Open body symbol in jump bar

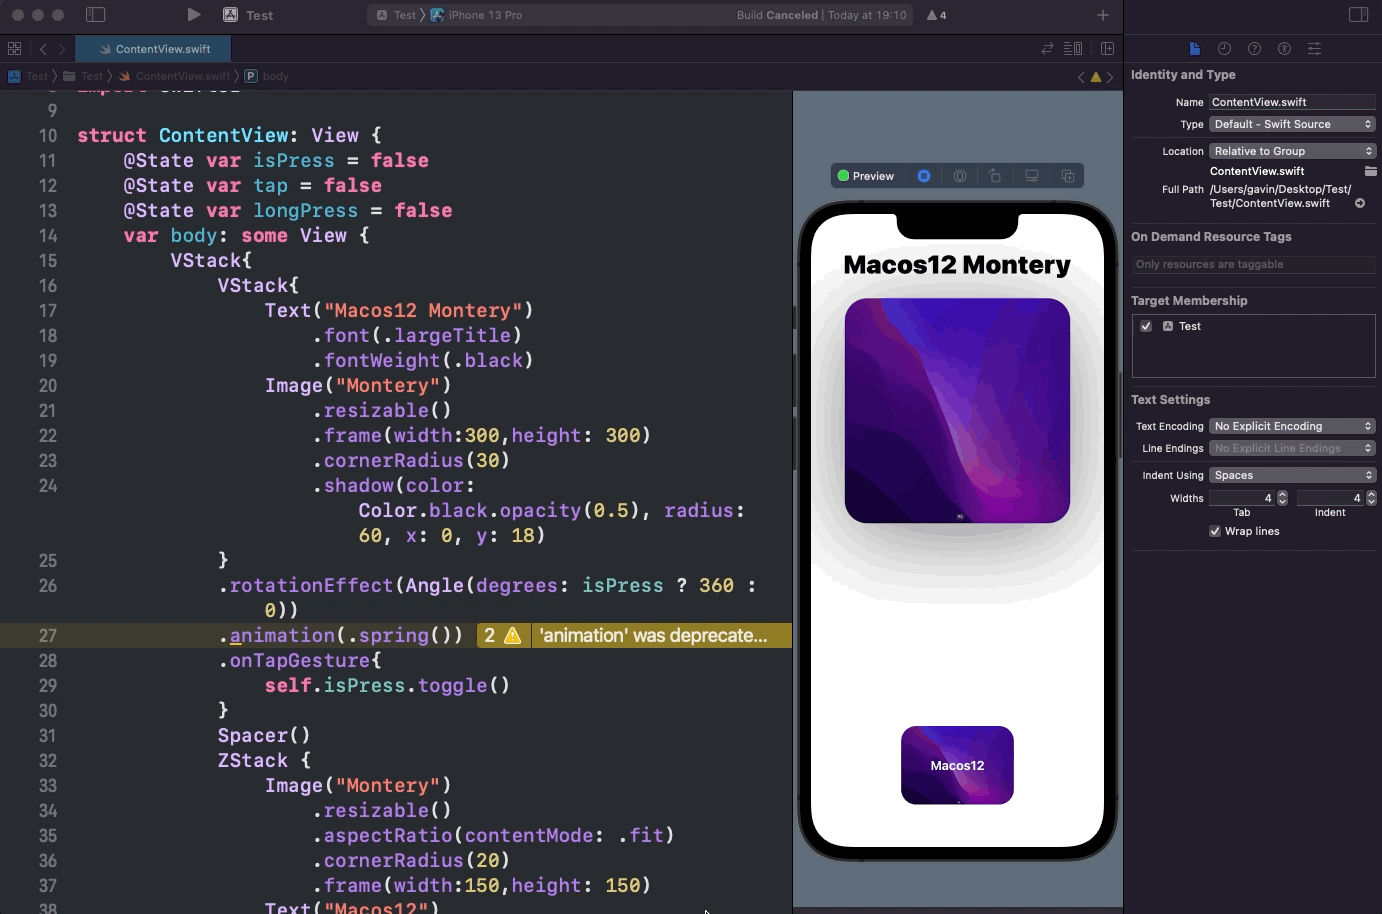tap(267, 76)
